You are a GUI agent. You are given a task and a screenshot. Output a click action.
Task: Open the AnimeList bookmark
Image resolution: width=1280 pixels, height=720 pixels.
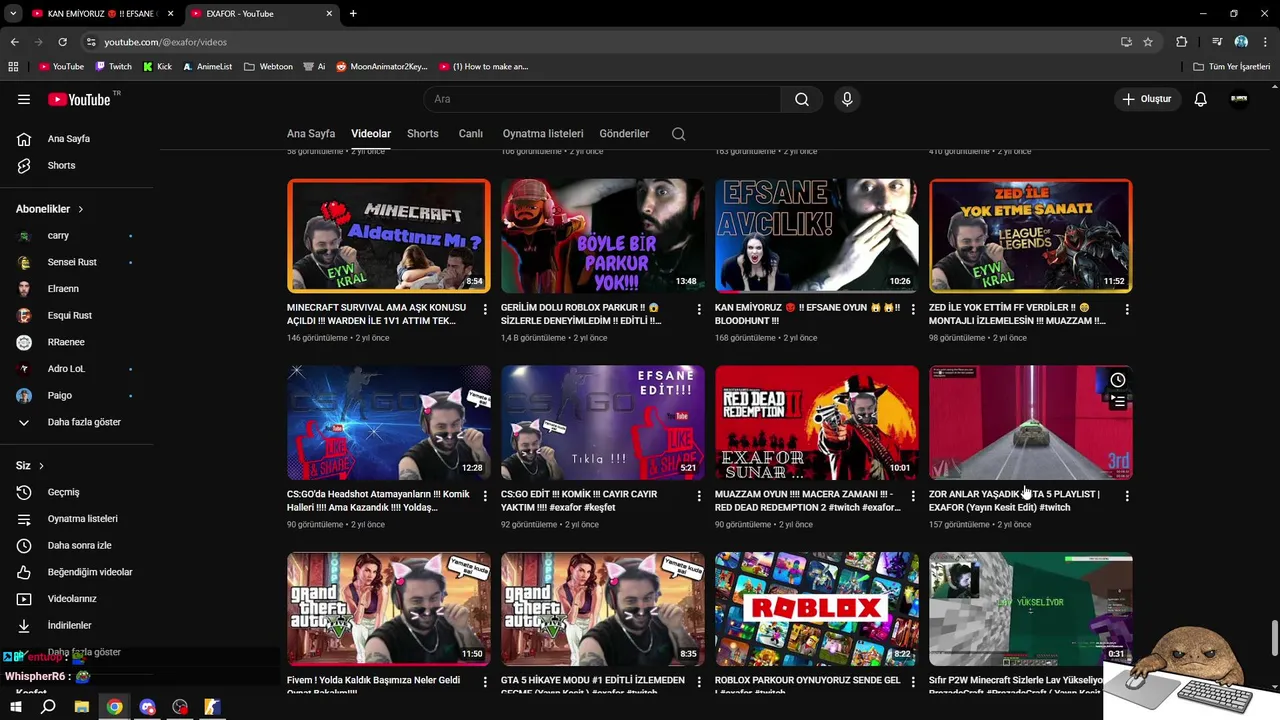(x=207, y=67)
